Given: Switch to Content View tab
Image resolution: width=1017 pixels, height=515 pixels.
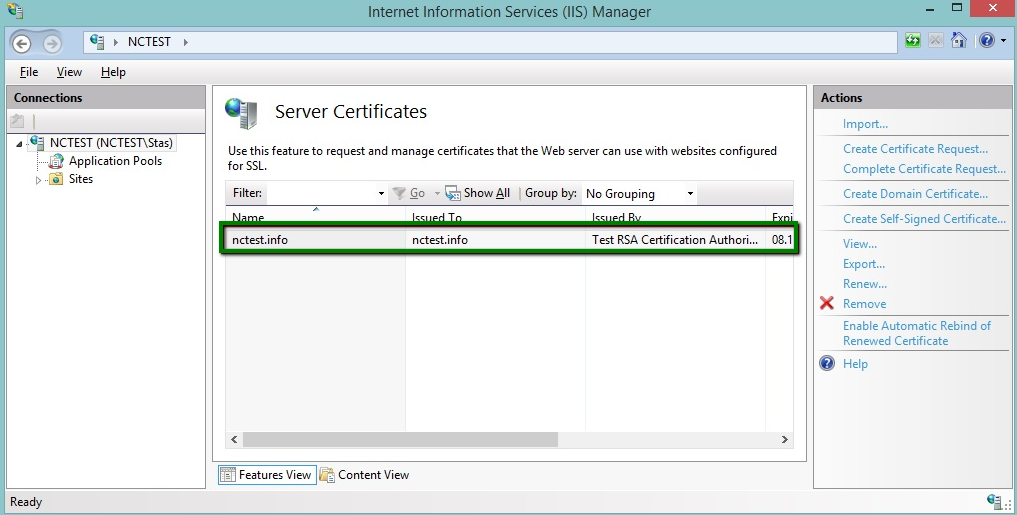Looking at the screenshot, I should 365,475.
